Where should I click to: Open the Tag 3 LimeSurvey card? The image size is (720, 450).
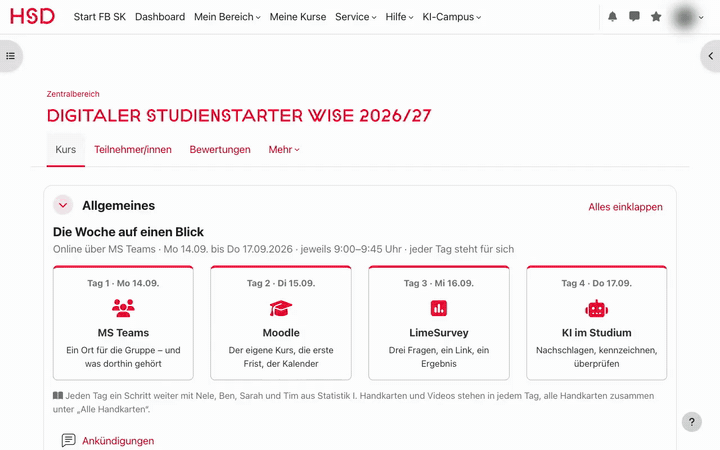[439, 323]
